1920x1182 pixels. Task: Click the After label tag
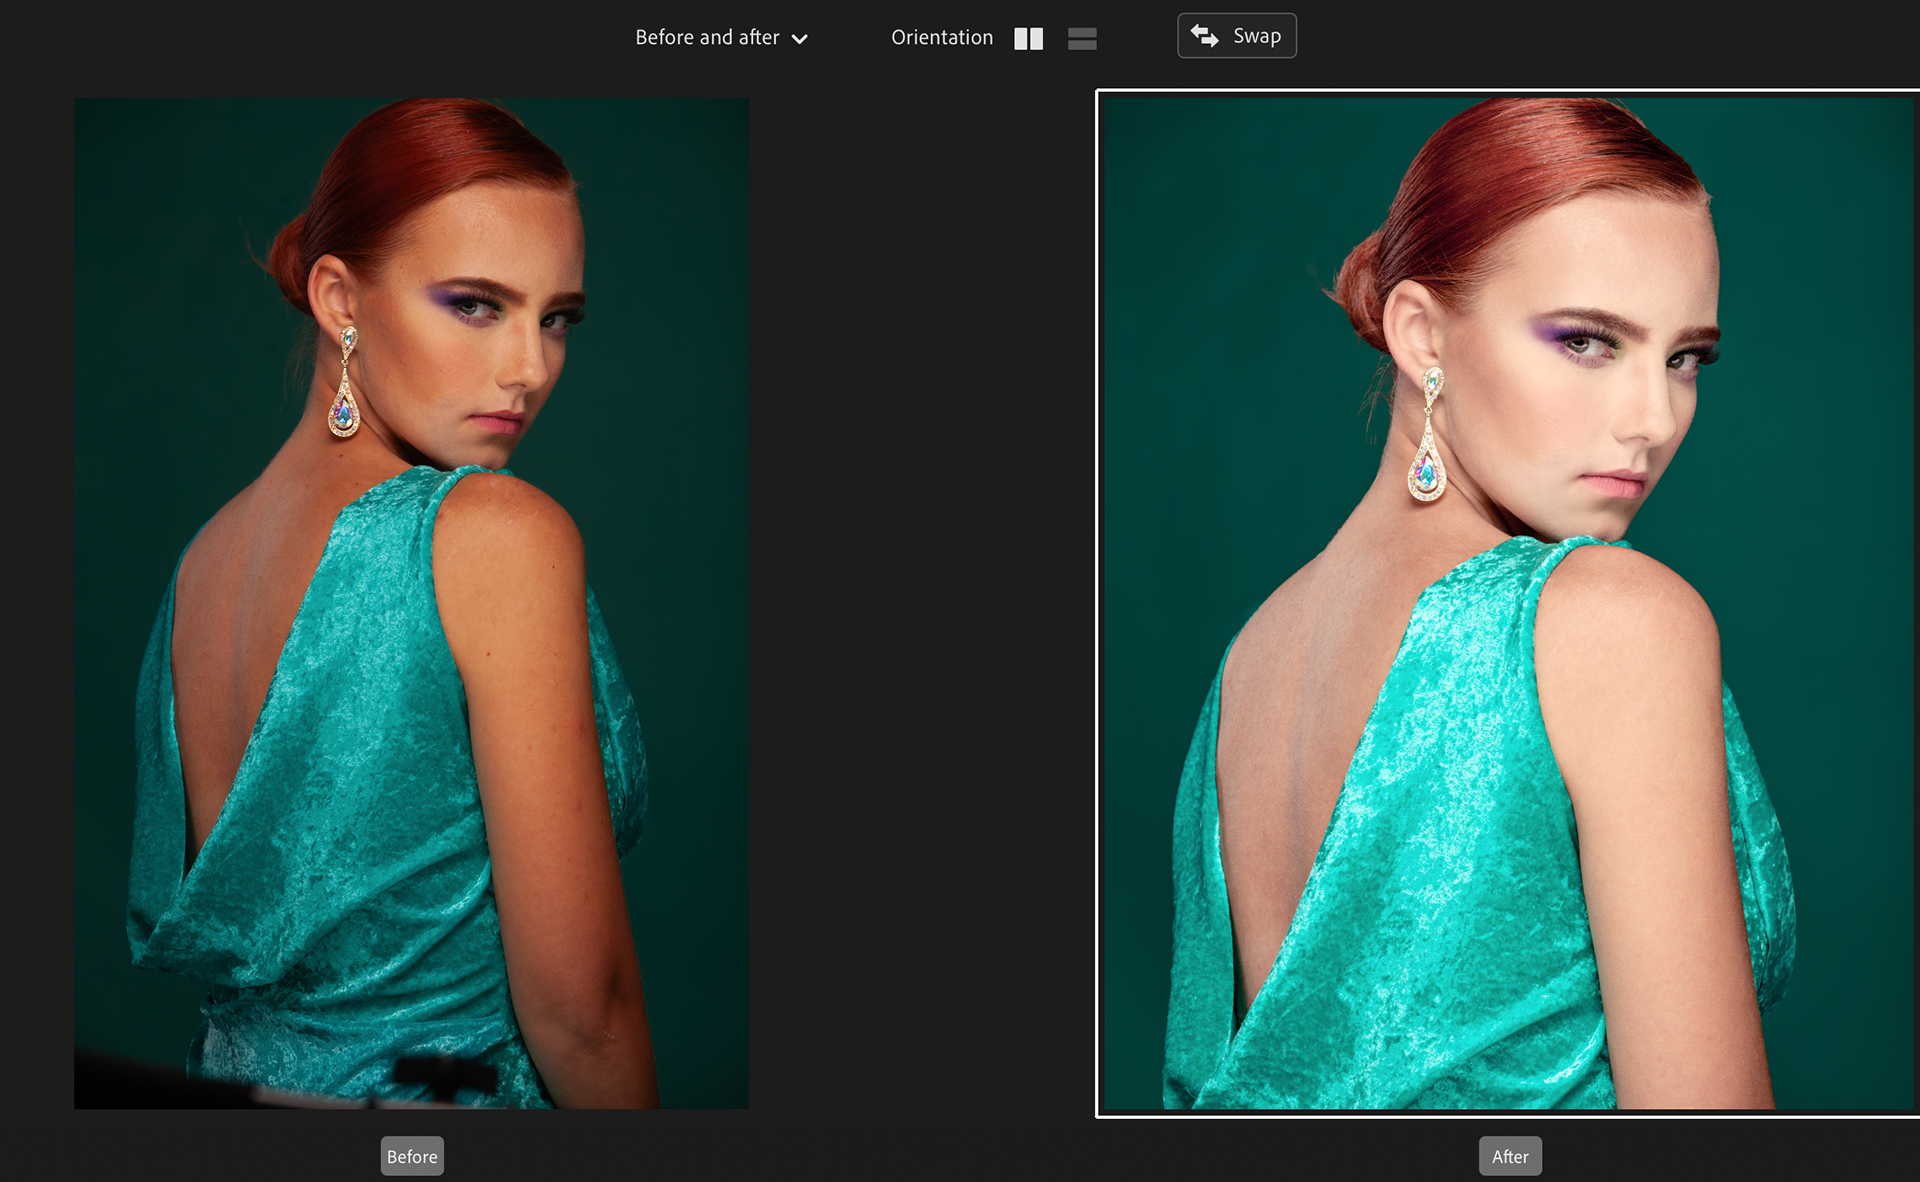tap(1510, 1156)
